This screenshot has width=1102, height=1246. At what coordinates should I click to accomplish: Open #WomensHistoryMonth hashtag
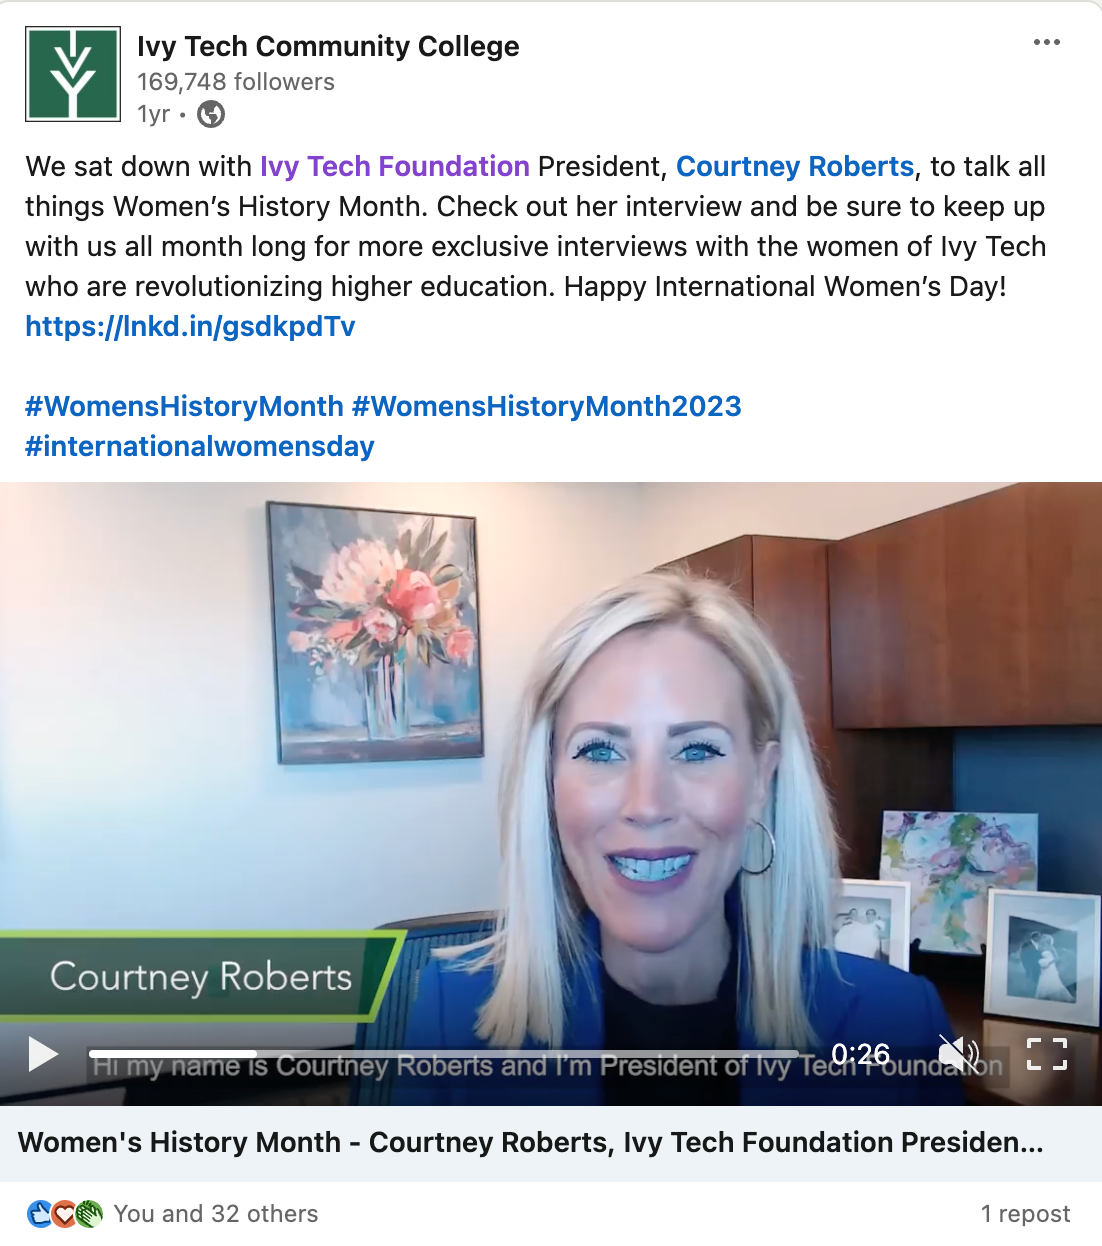[184, 406]
